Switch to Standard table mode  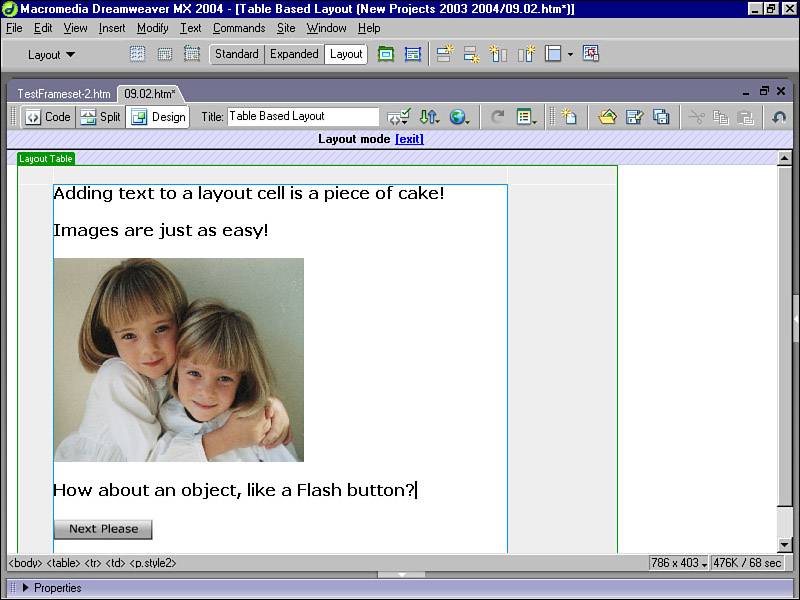click(236, 54)
